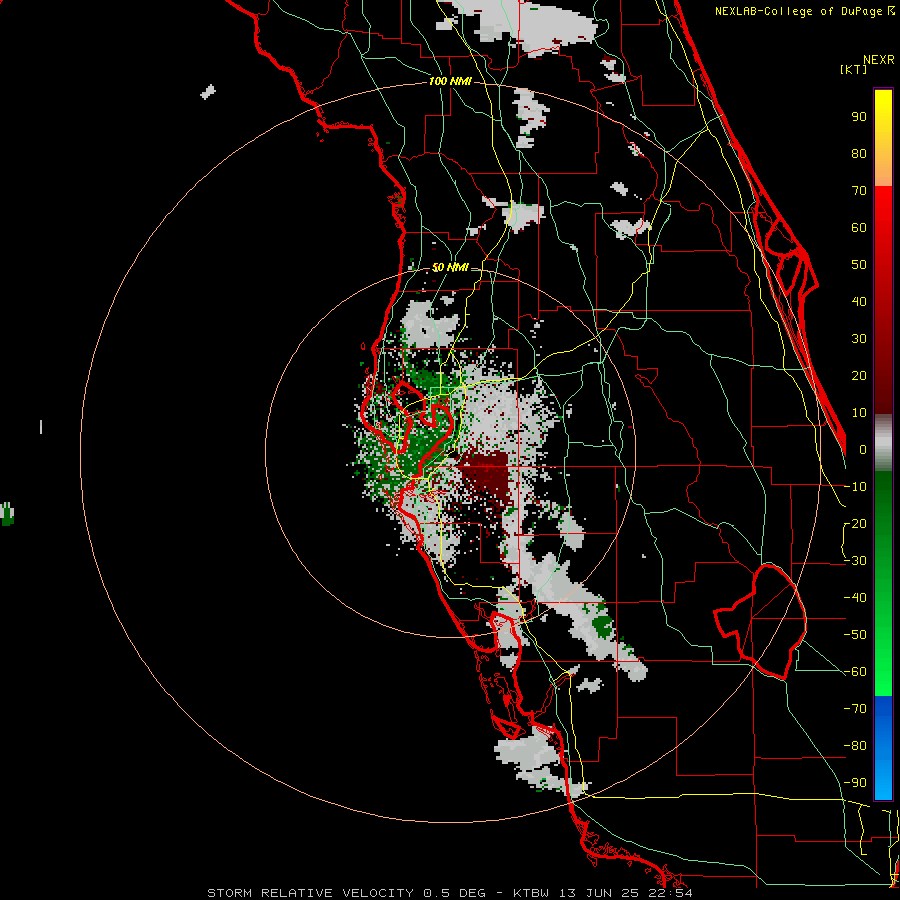Screen dimensions: 900x900
Task: Click the -40 value on velocity scale
Action: (x=855, y=598)
